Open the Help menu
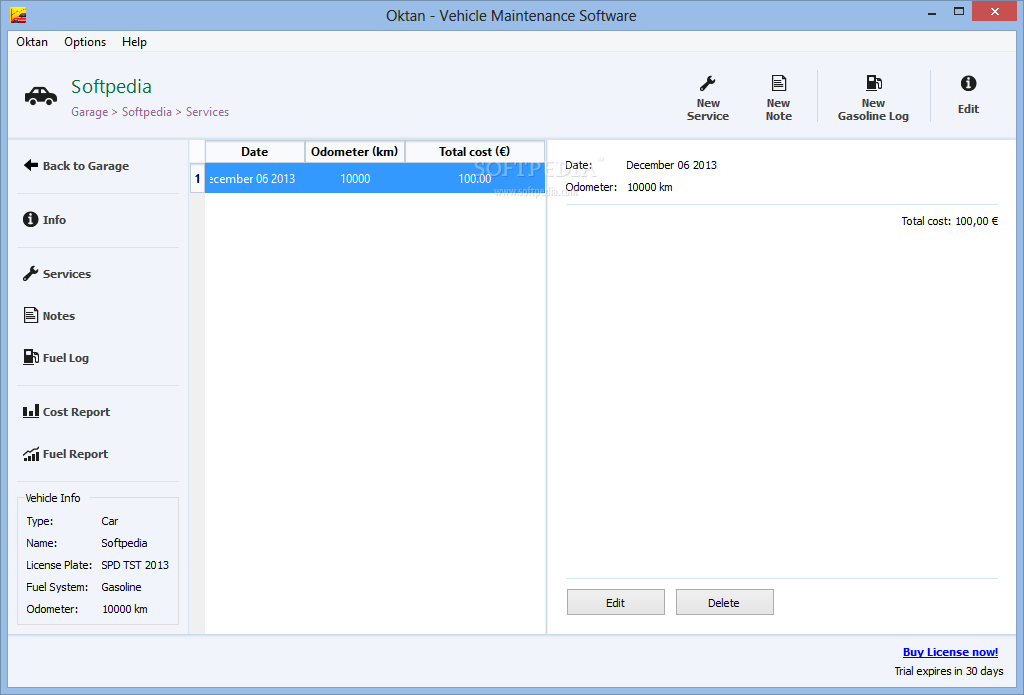The width and height of the screenshot is (1024, 695). pyautogui.click(x=134, y=42)
